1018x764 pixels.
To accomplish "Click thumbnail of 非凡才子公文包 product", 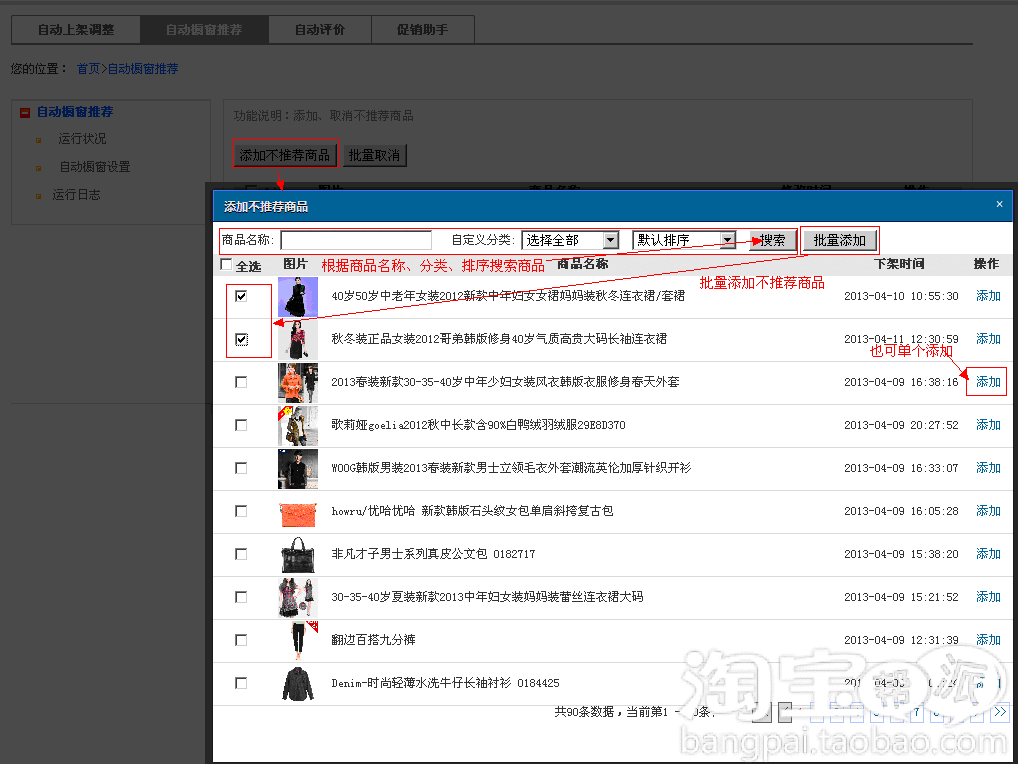I will point(298,554).
